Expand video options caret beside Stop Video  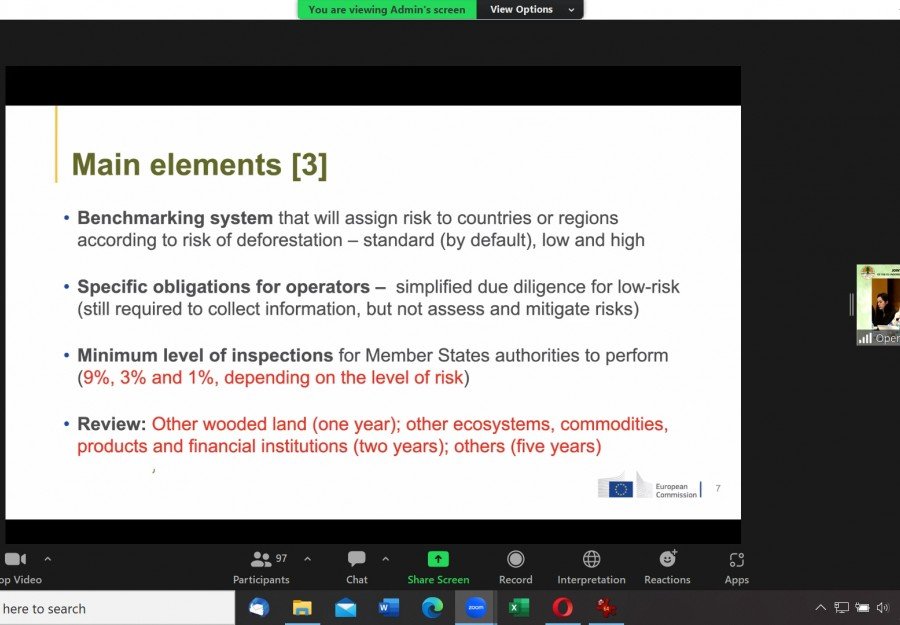pos(48,559)
